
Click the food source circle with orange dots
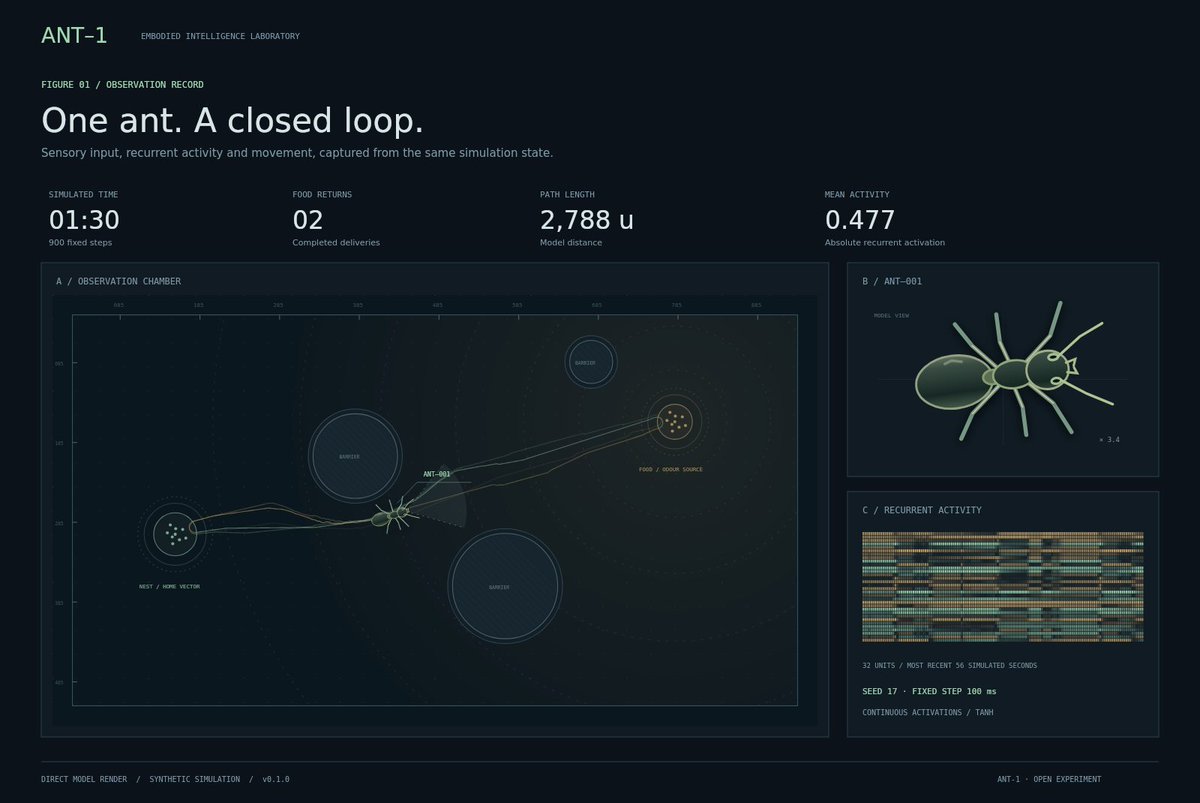coord(675,421)
